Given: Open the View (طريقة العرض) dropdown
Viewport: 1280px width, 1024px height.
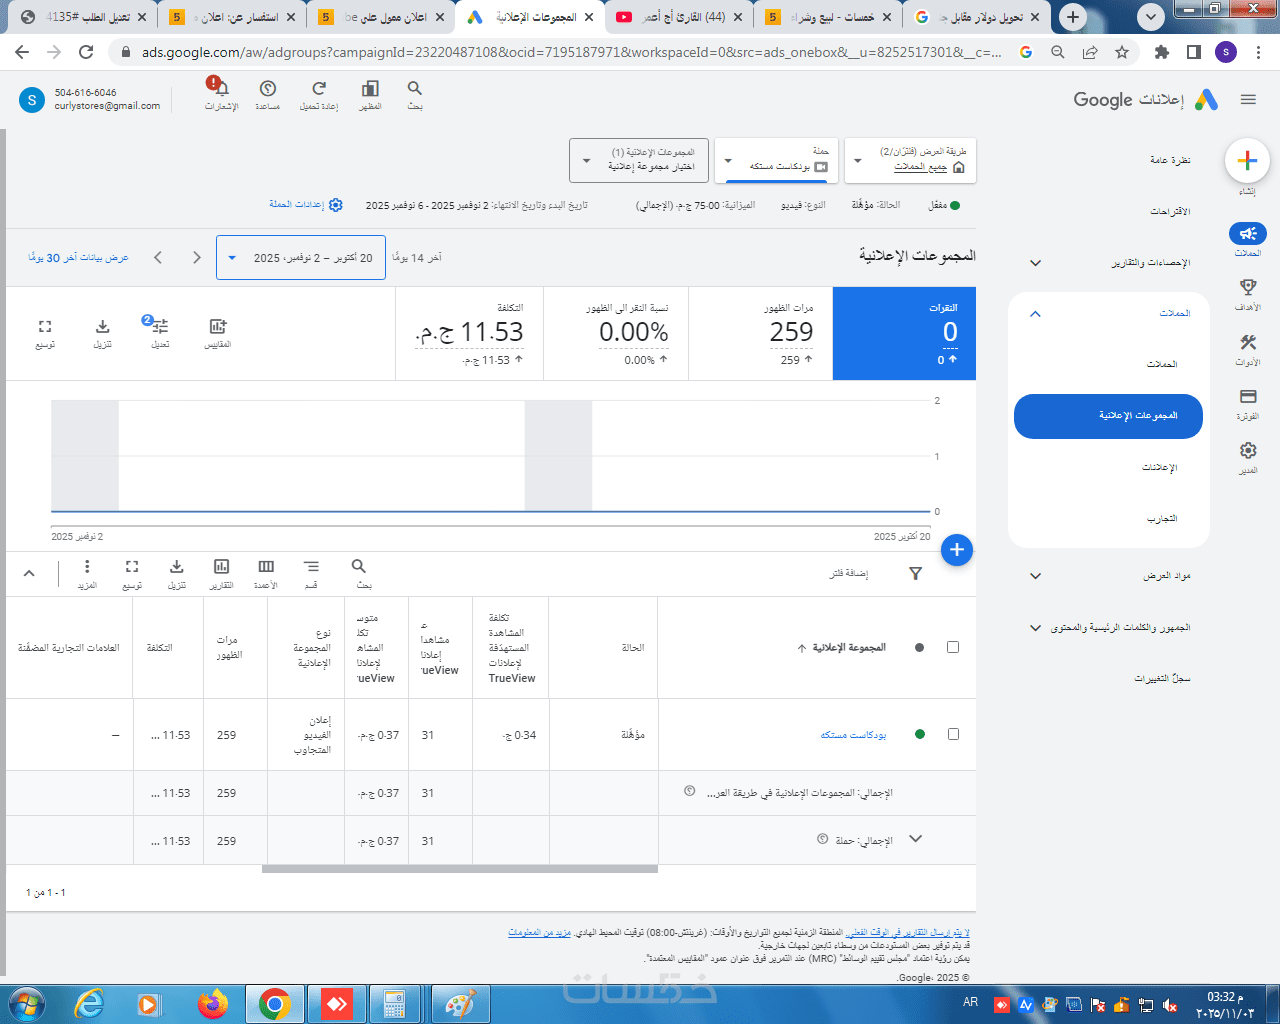Looking at the screenshot, I should [910, 160].
